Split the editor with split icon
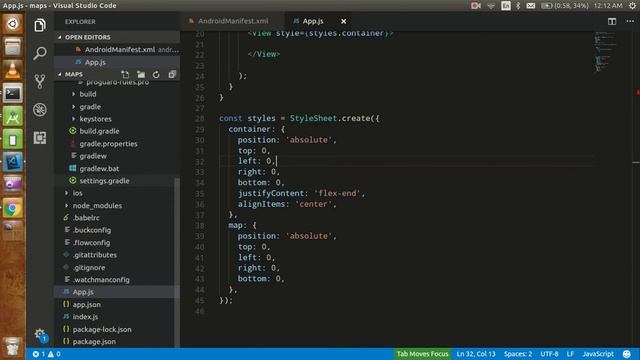Viewport: 640px width, 360px height. [x=611, y=21]
